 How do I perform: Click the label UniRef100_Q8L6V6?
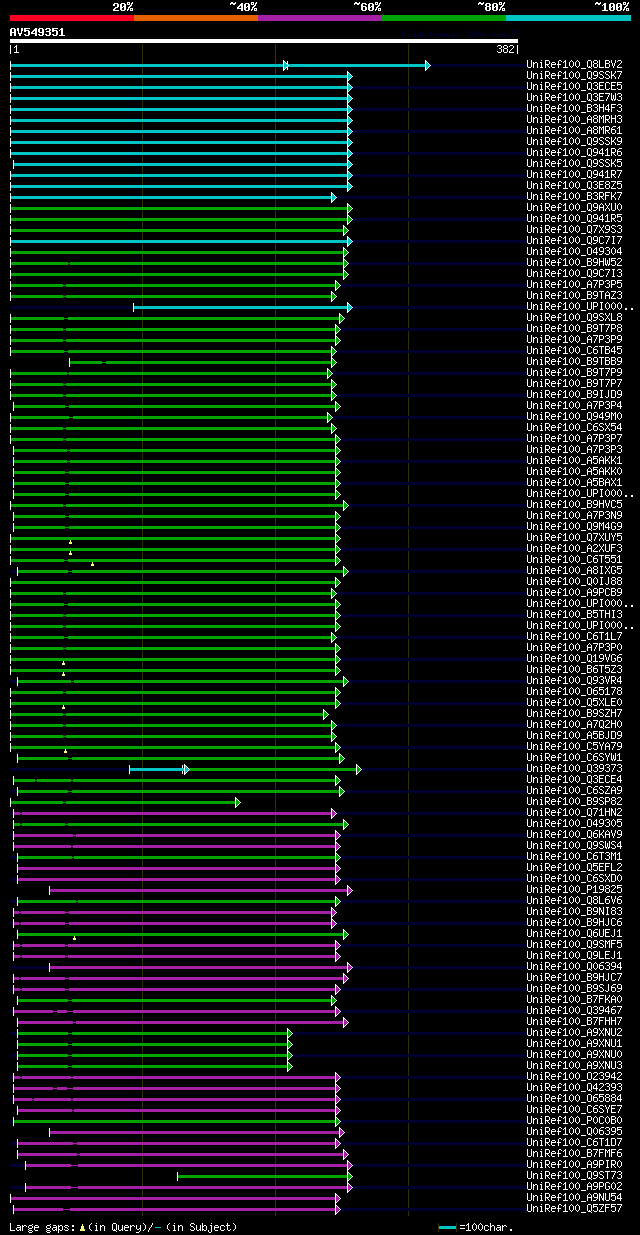pyautogui.click(x=574, y=900)
